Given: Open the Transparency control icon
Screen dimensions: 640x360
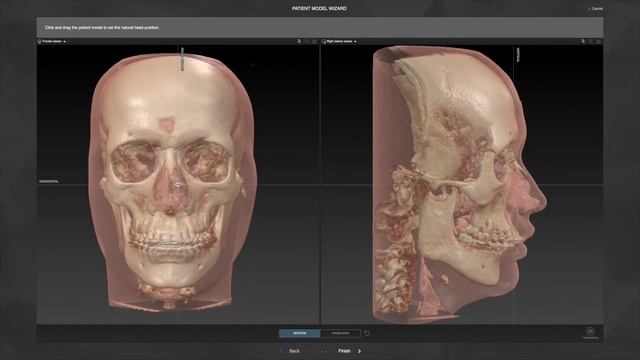Looking at the screenshot, I should click(590, 332).
